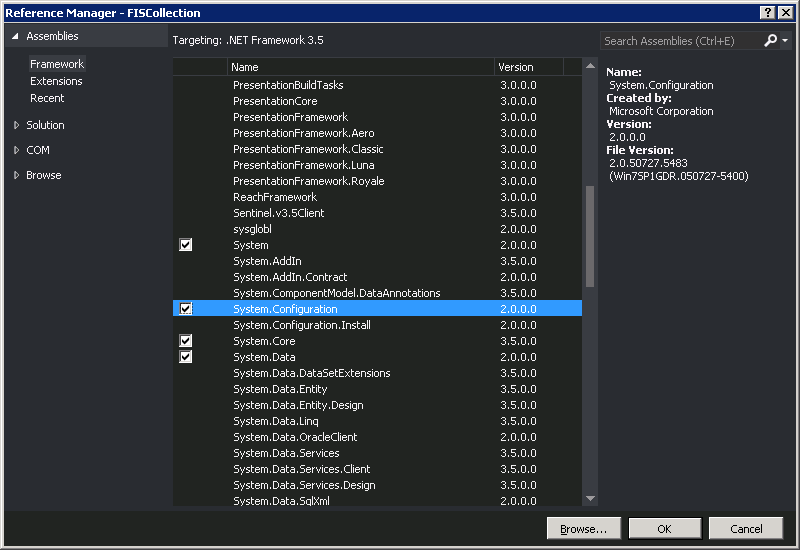This screenshot has height=550, width=800.
Task: Click the Browse... button
Action: [x=584, y=529]
